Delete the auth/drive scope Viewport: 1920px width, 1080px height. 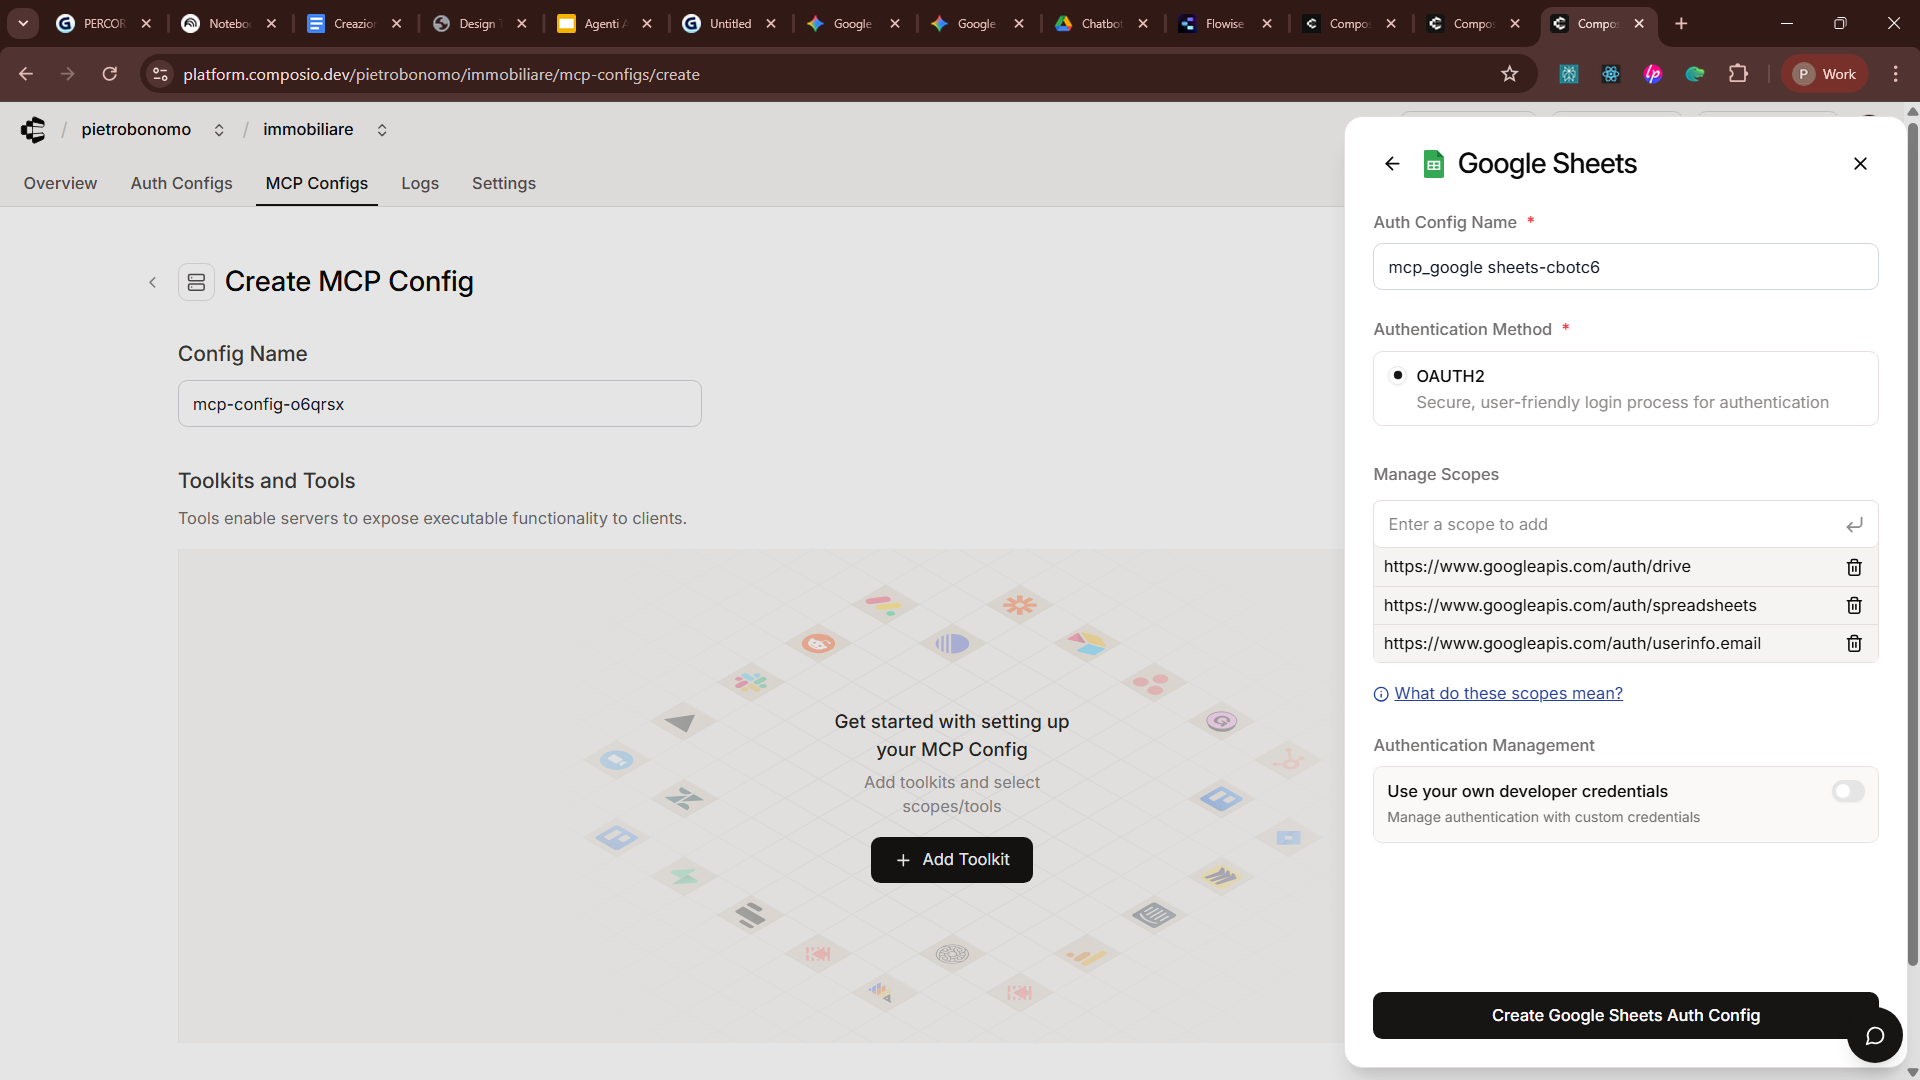(1854, 567)
